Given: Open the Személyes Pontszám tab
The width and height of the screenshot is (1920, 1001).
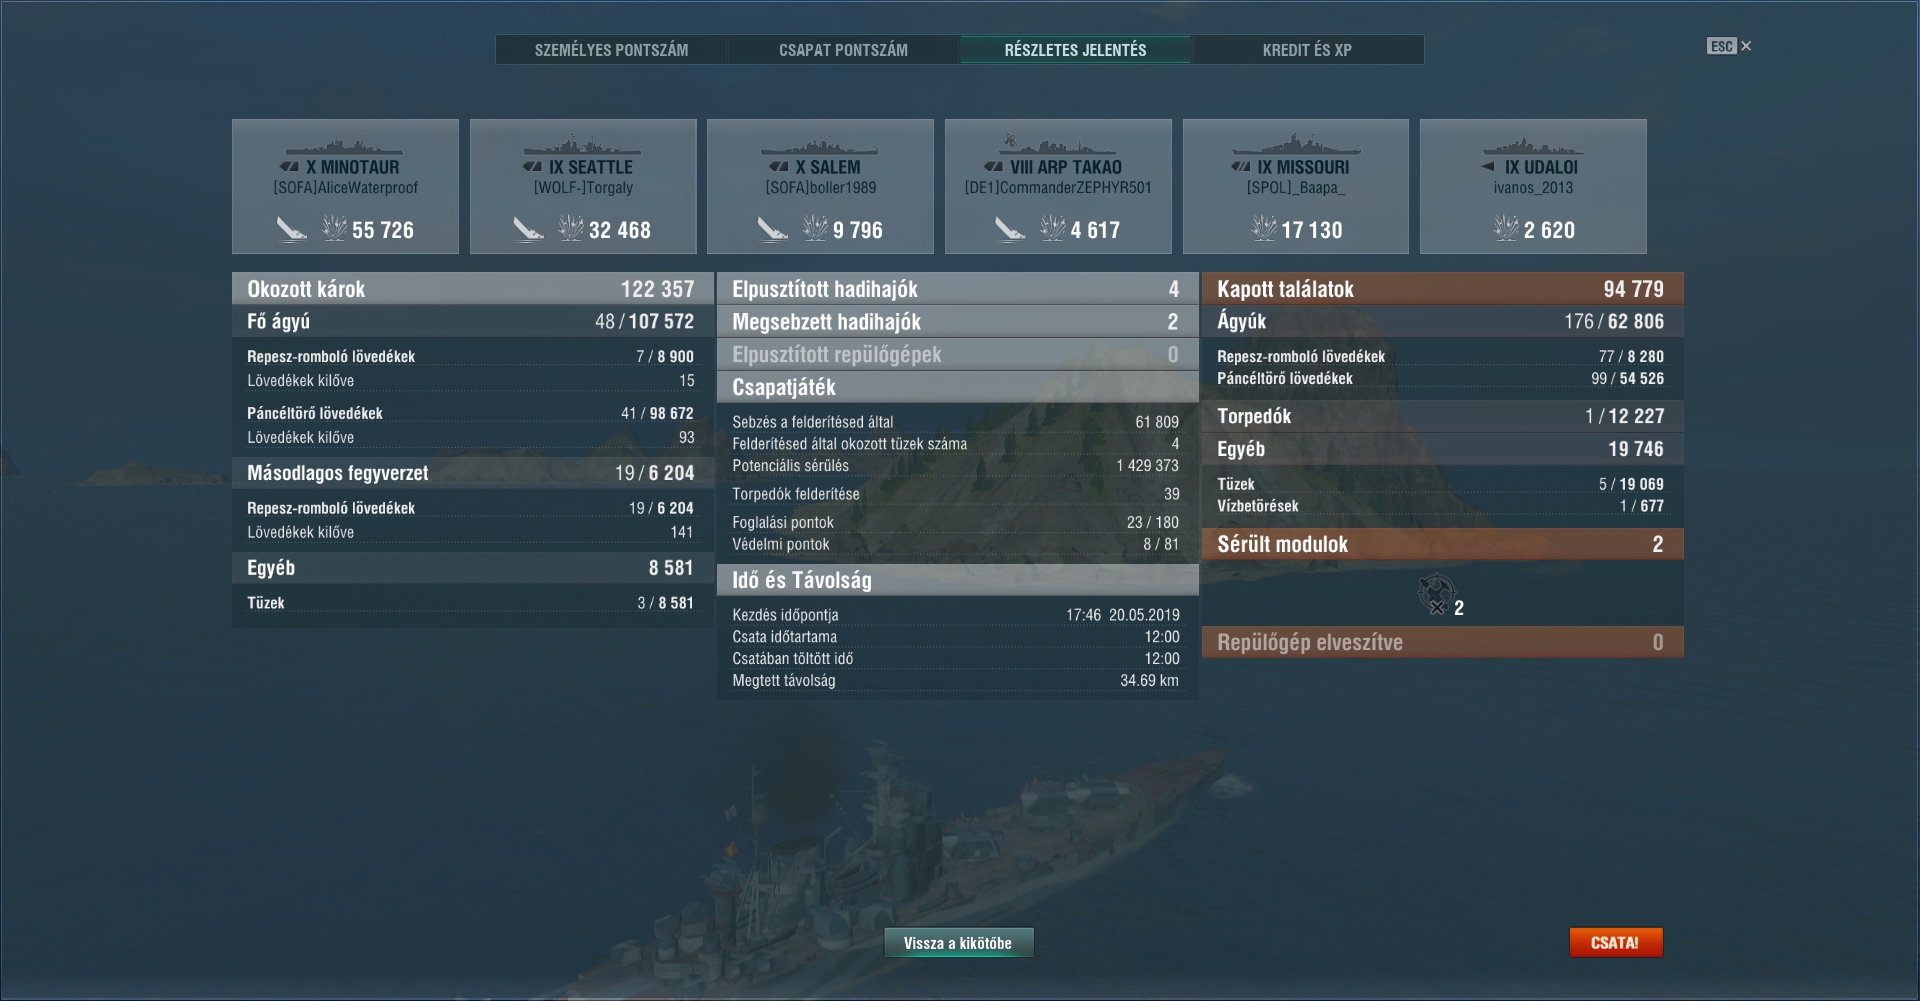Looking at the screenshot, I should tap(611, 50).
